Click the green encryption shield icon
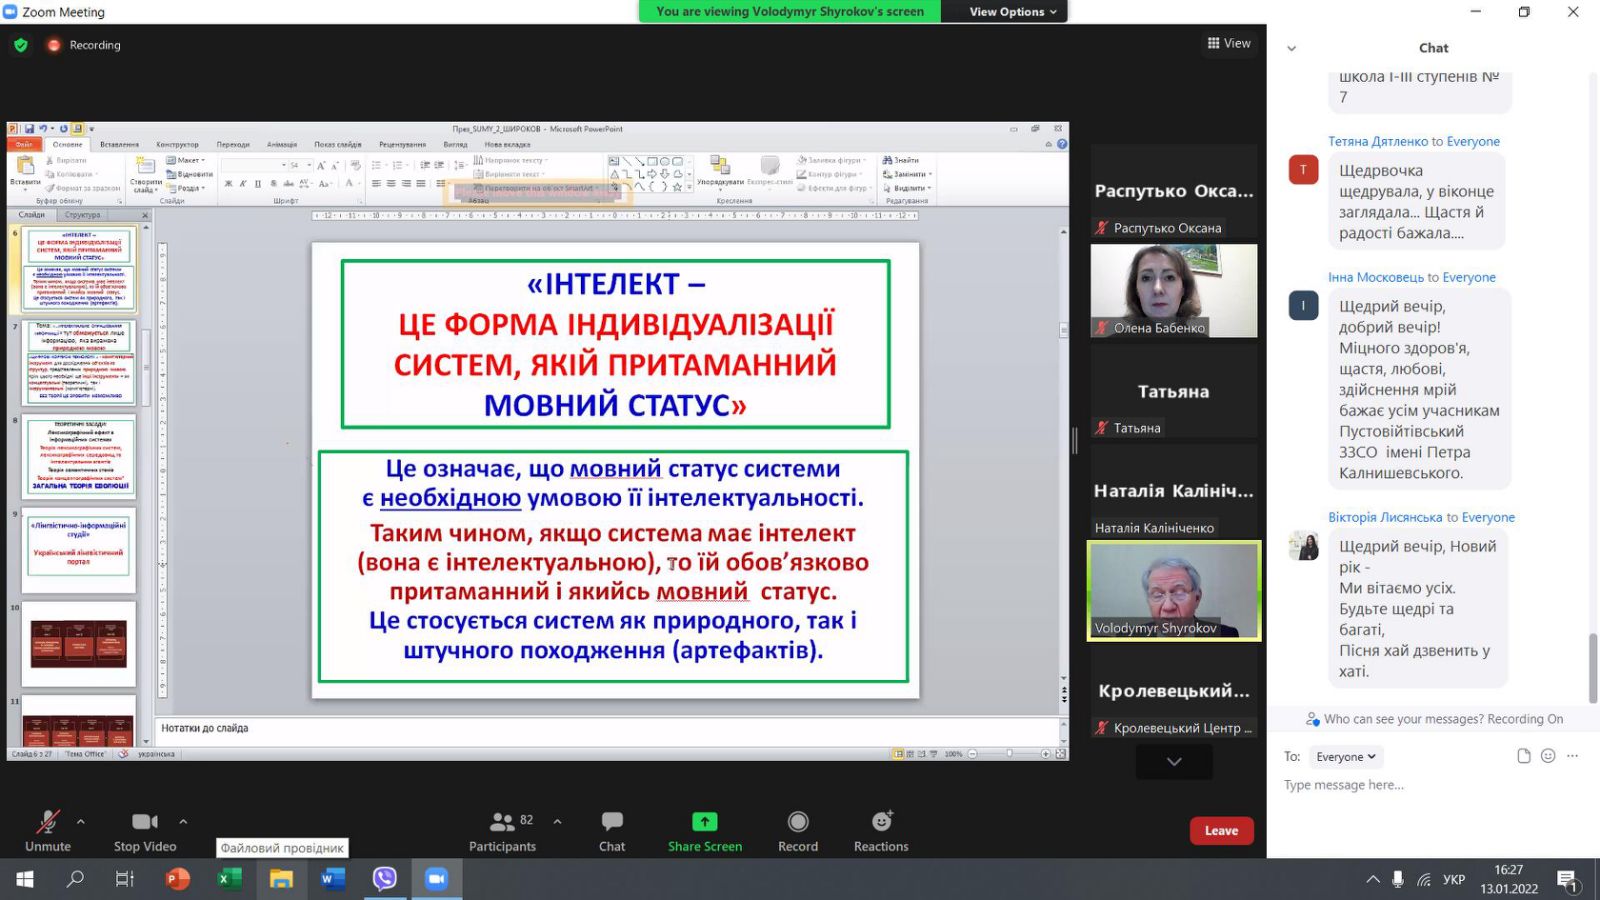This screenshot has height=900, width=1600. point(21,45)
